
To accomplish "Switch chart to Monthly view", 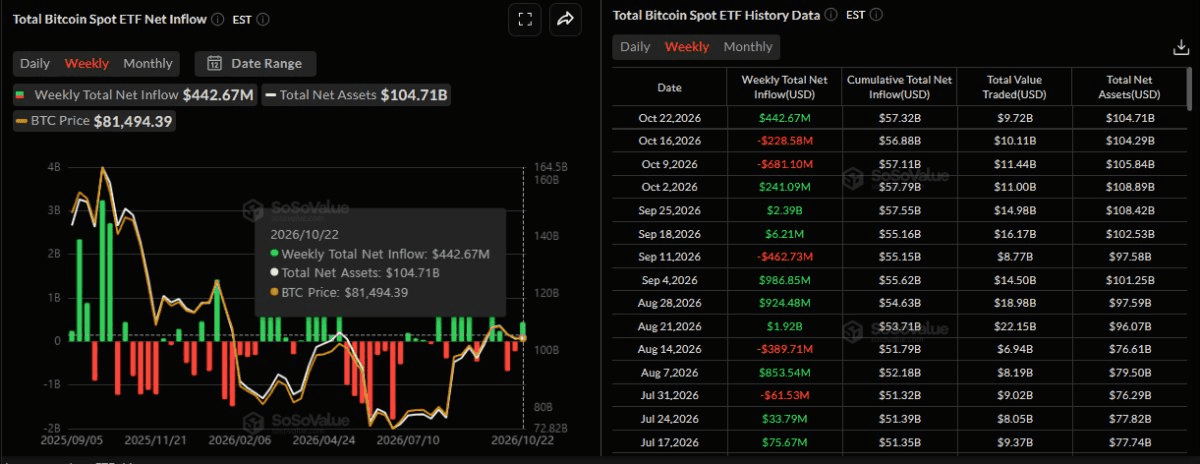I will click(x=148, y=63).
